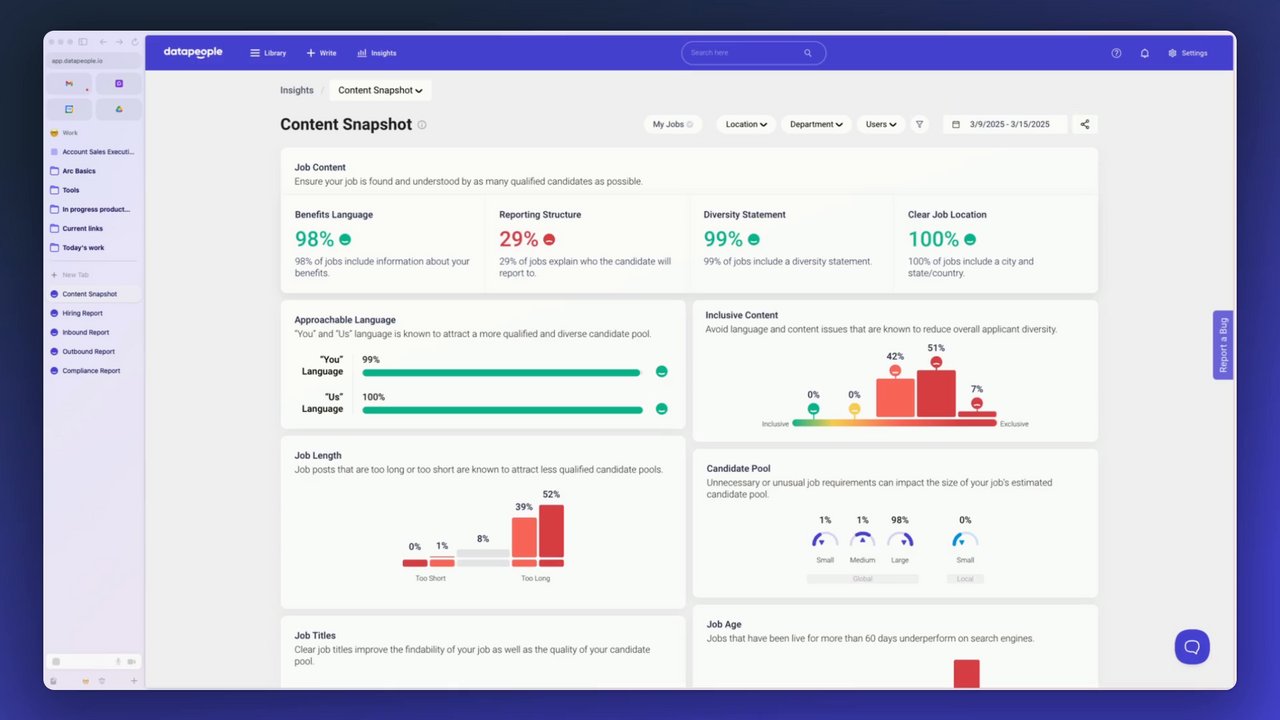Switch to the Compliance Report tab
This screenshot has height=720, width=1280.
94,370
